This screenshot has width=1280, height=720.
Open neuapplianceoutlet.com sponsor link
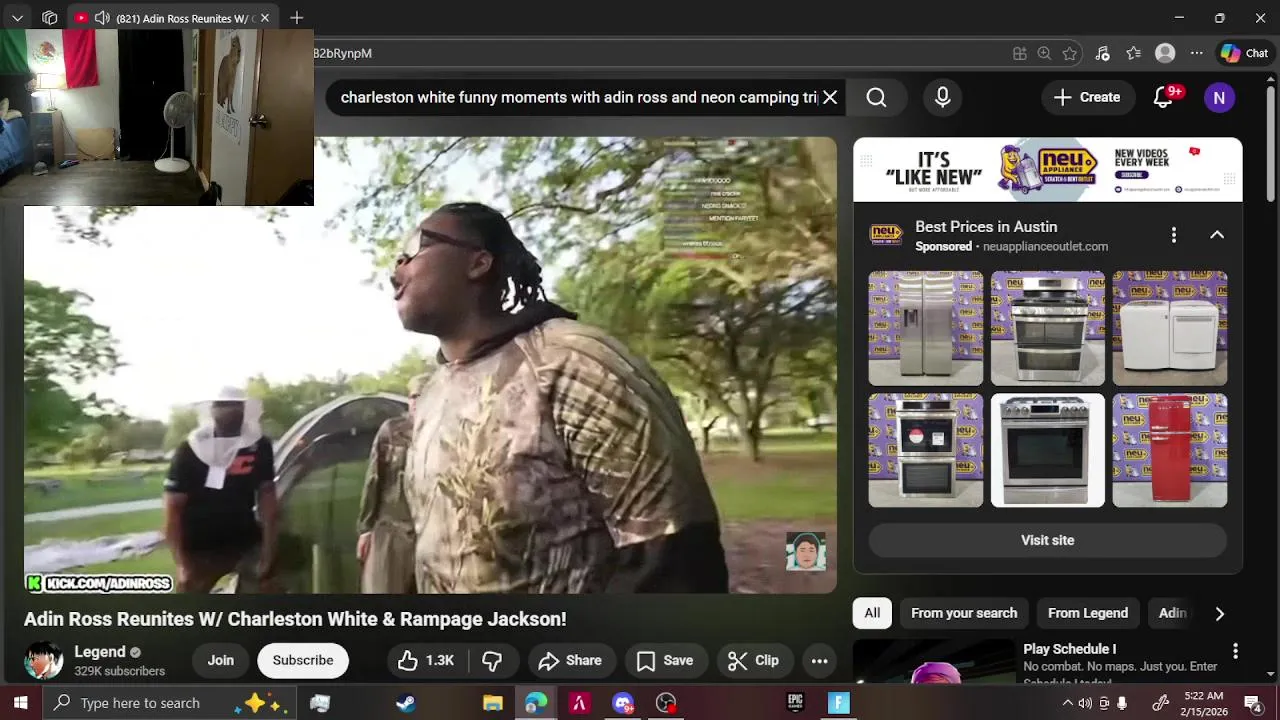[x=1045, y=246]
